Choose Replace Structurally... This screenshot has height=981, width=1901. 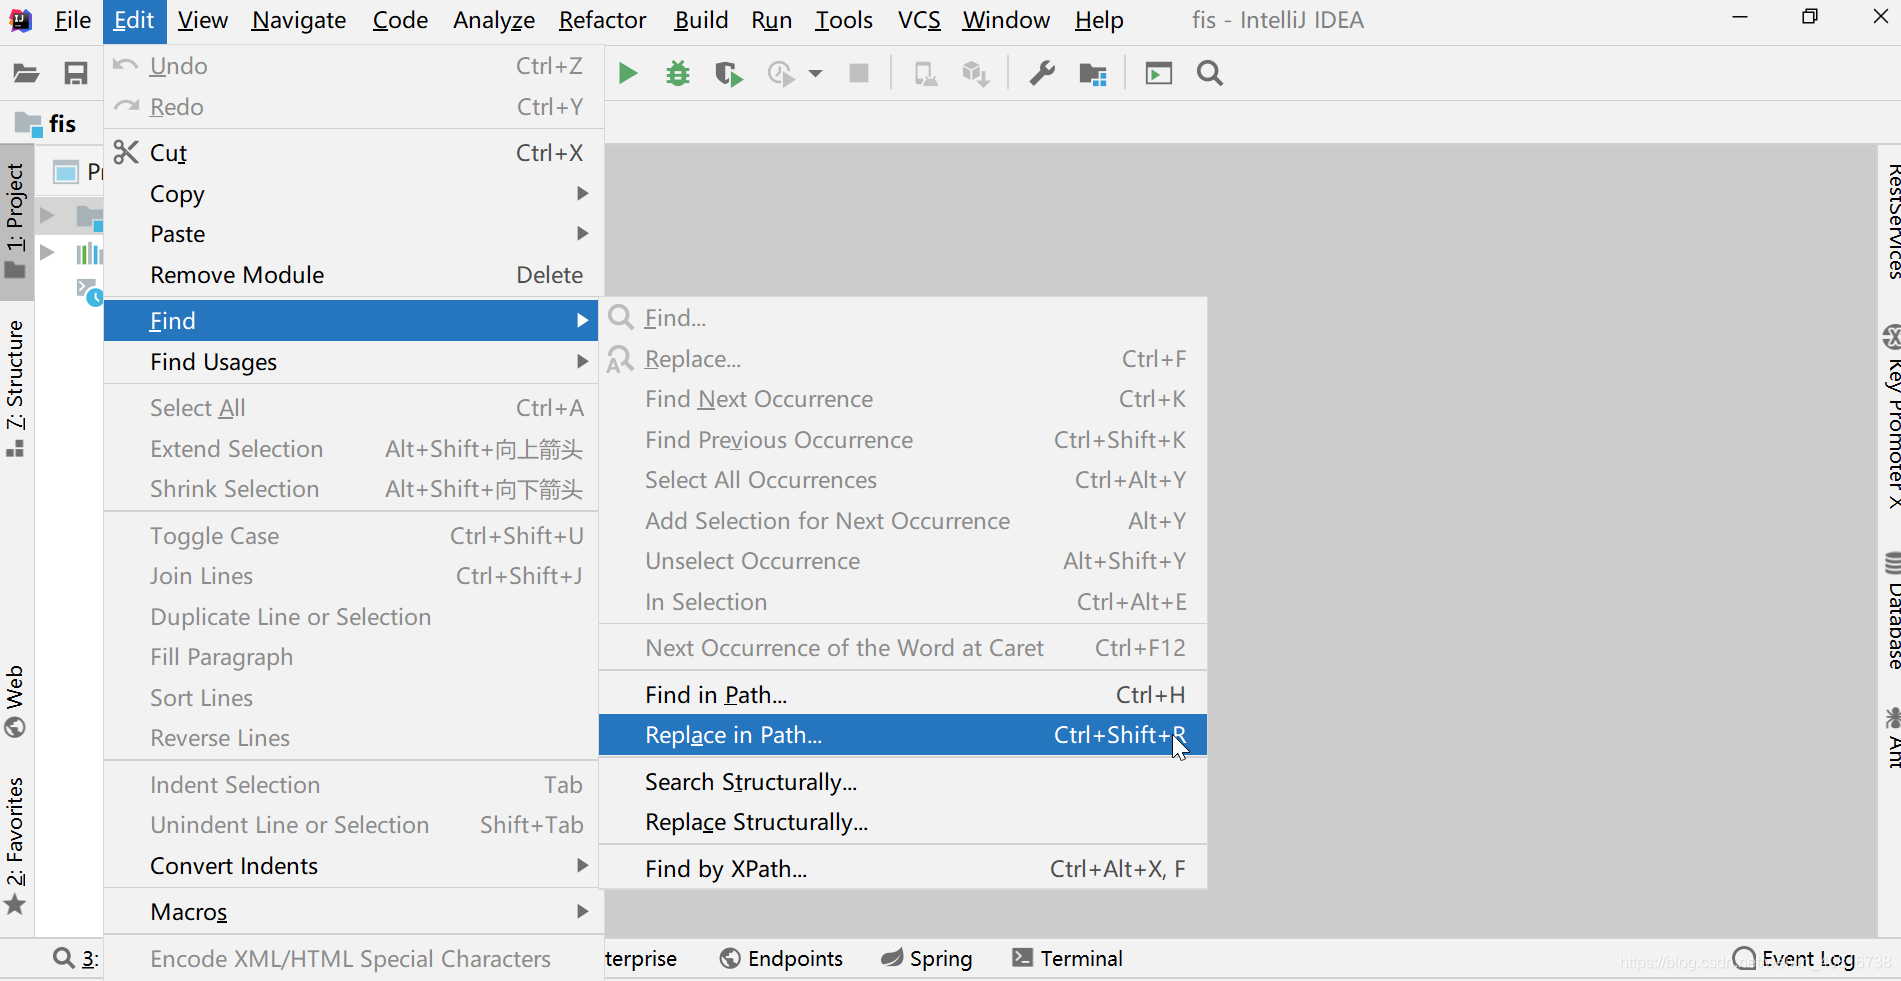click(x=903, y=821)
